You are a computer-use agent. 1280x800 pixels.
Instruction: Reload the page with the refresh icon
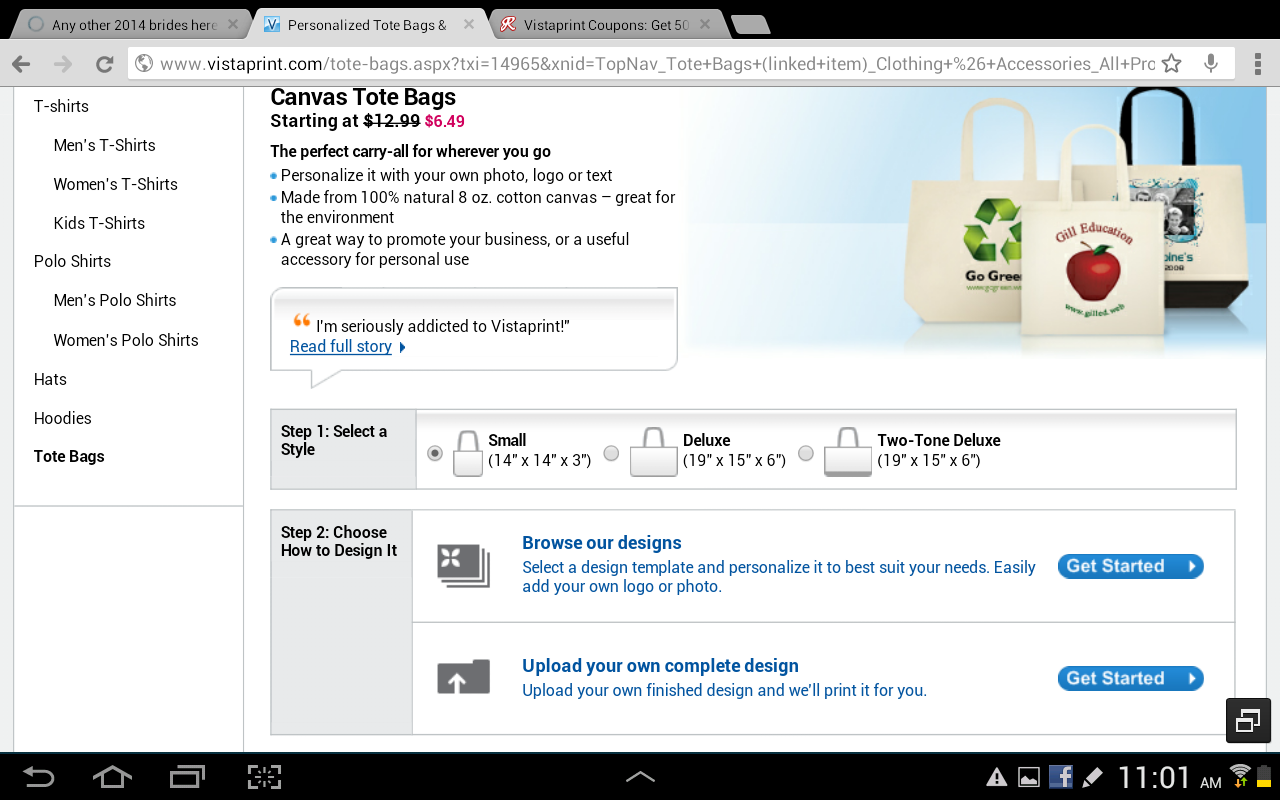pos(104,64)
